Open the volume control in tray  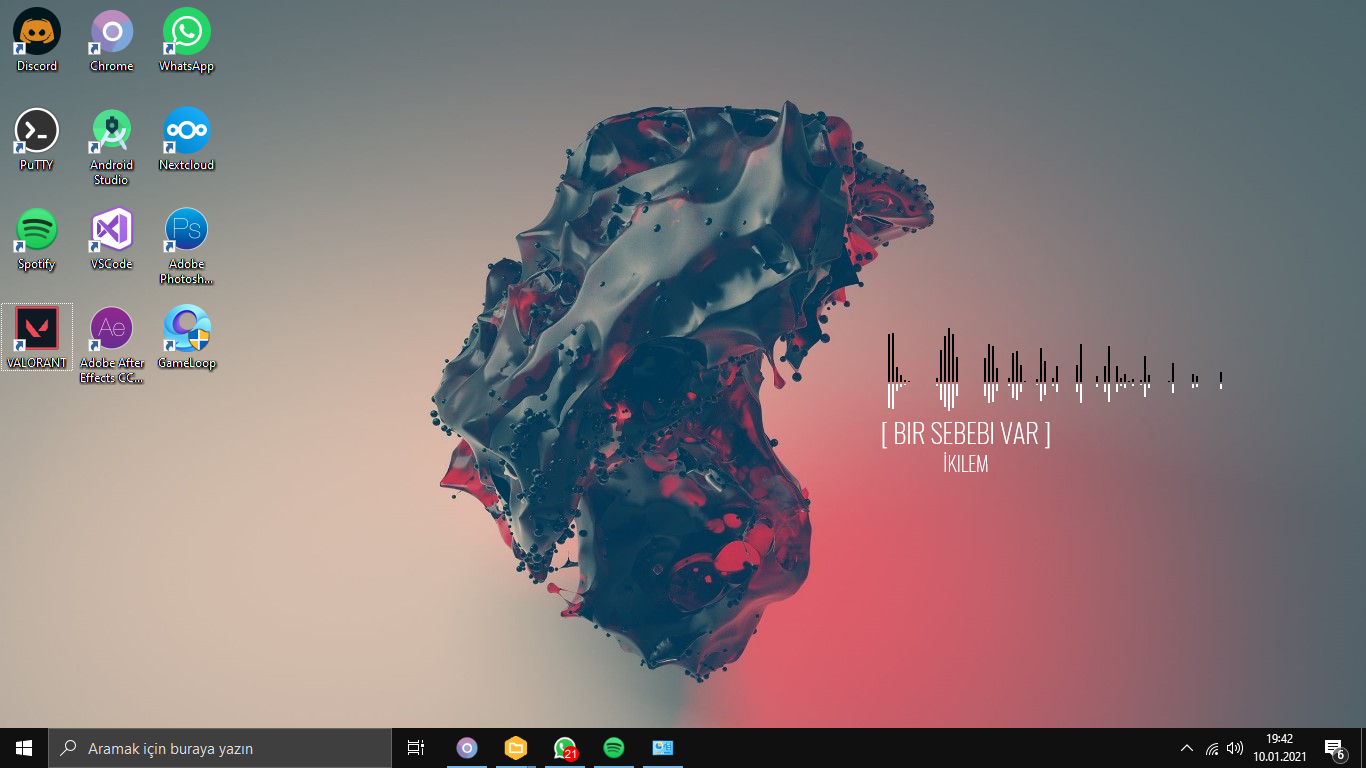click(x=1235, y=748)
